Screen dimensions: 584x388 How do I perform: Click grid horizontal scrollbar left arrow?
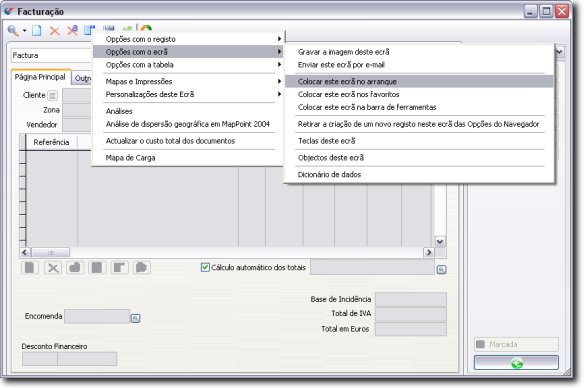click(25, 252)
